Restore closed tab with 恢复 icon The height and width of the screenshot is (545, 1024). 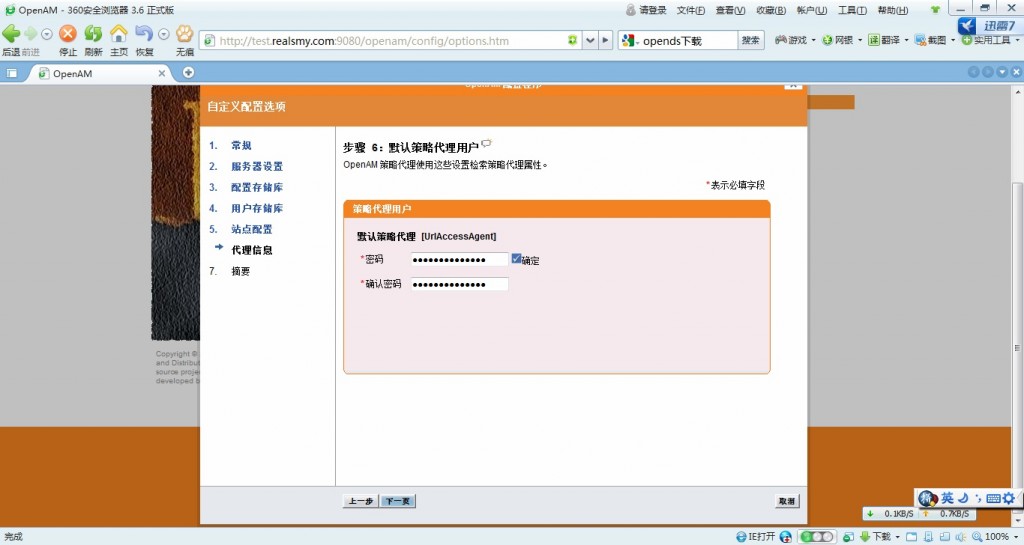[144, 33]
